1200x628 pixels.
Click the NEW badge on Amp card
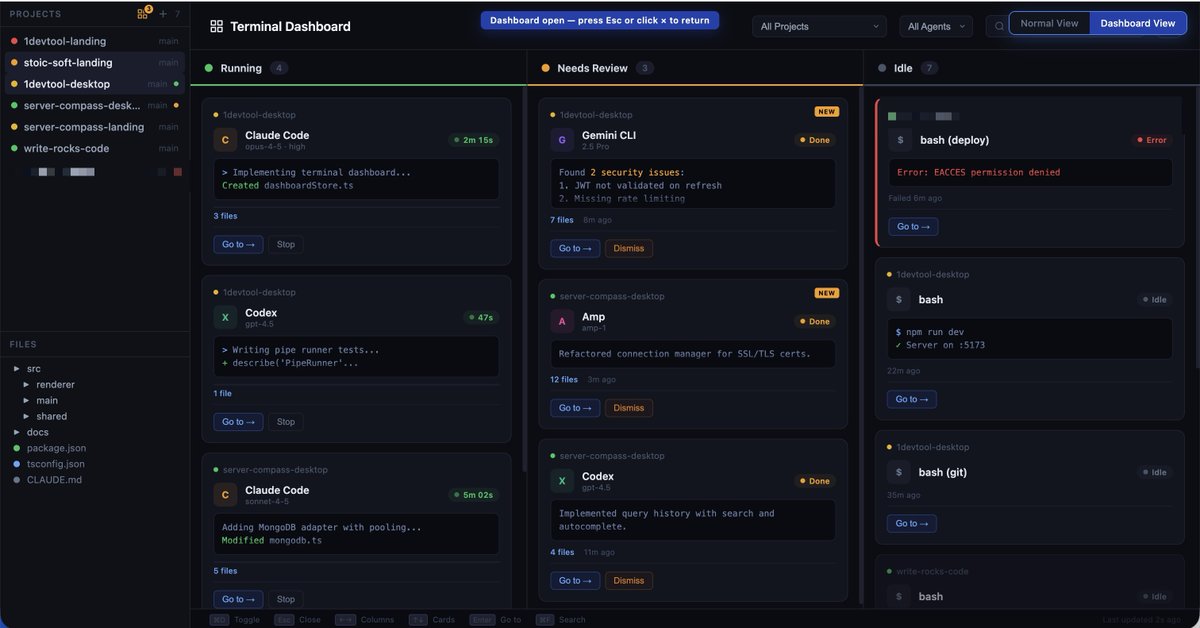[826, 293]
